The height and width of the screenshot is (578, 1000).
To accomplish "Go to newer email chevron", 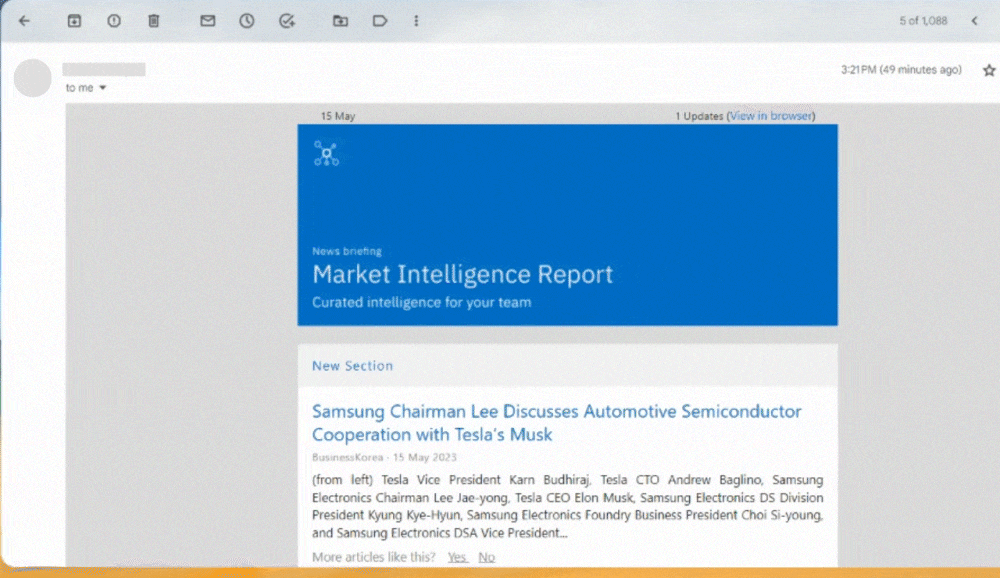I will (974, 21).
